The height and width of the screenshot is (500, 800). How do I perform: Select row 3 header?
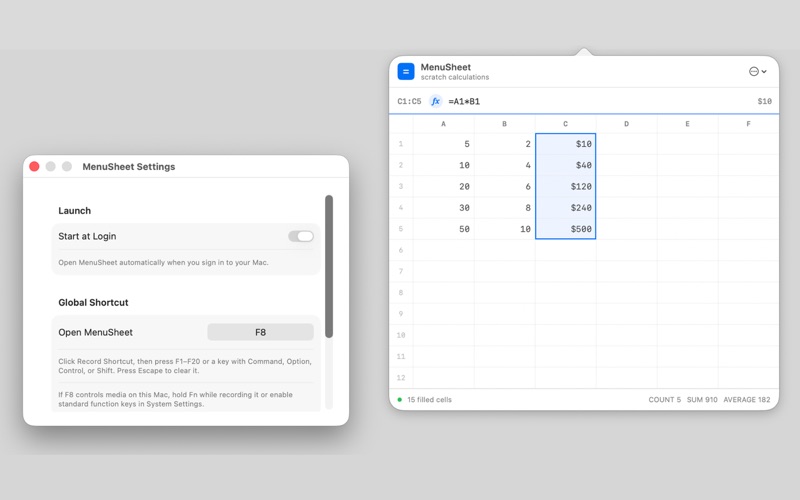(401, 186)
